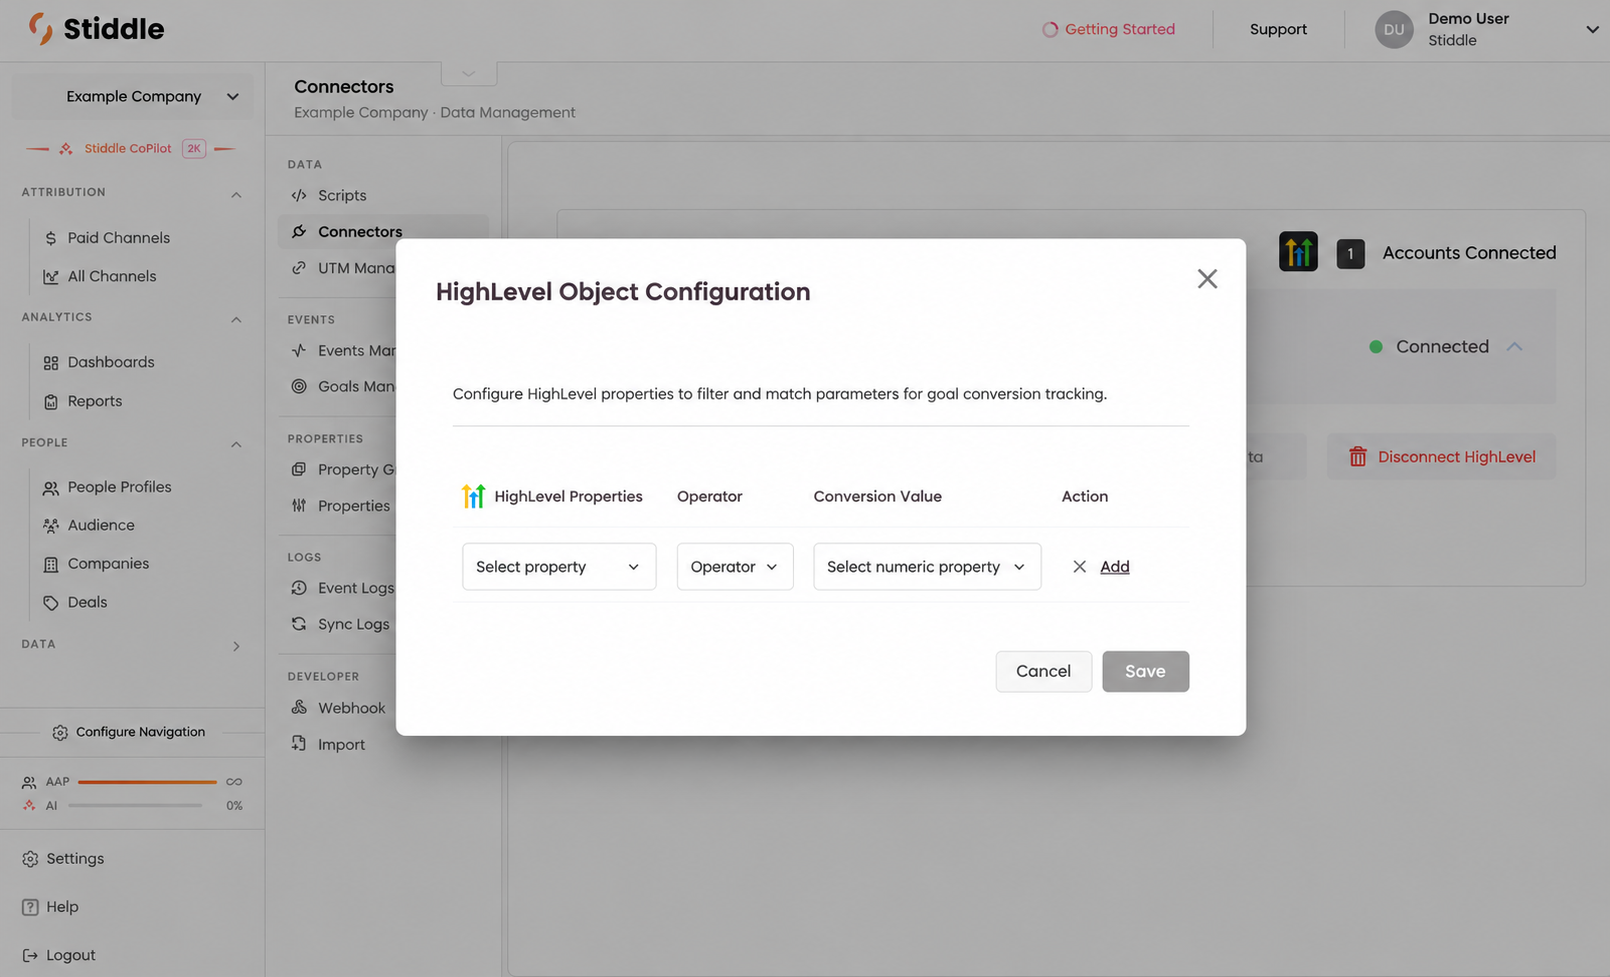Open Dashboards via its grid icon
The image size is (1610, 977).
pyautogui.click(x=50, y=363)
